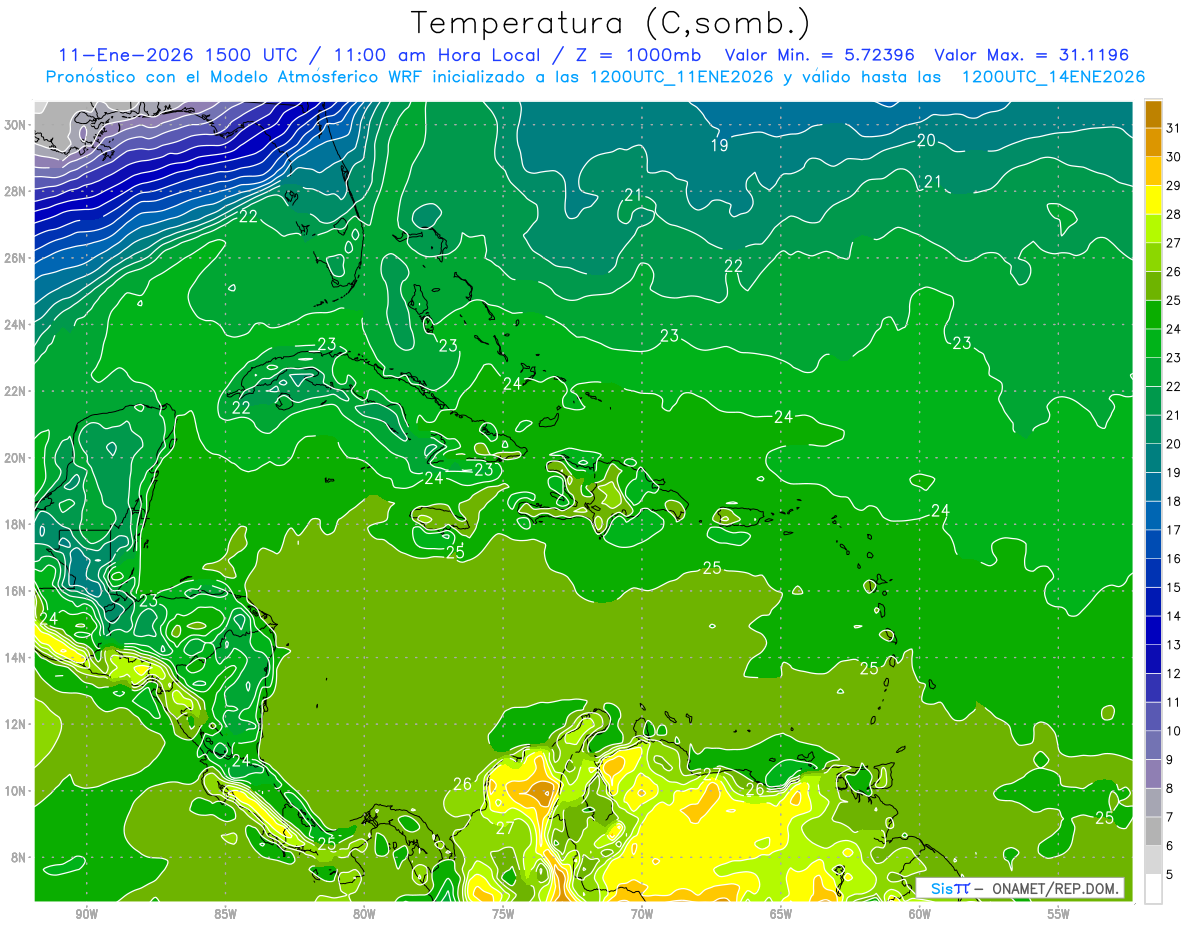The image size is (1200, 927).
Task: Click the dark orange swatch above 31 on color bar
Action: [x=1153, y=113]
